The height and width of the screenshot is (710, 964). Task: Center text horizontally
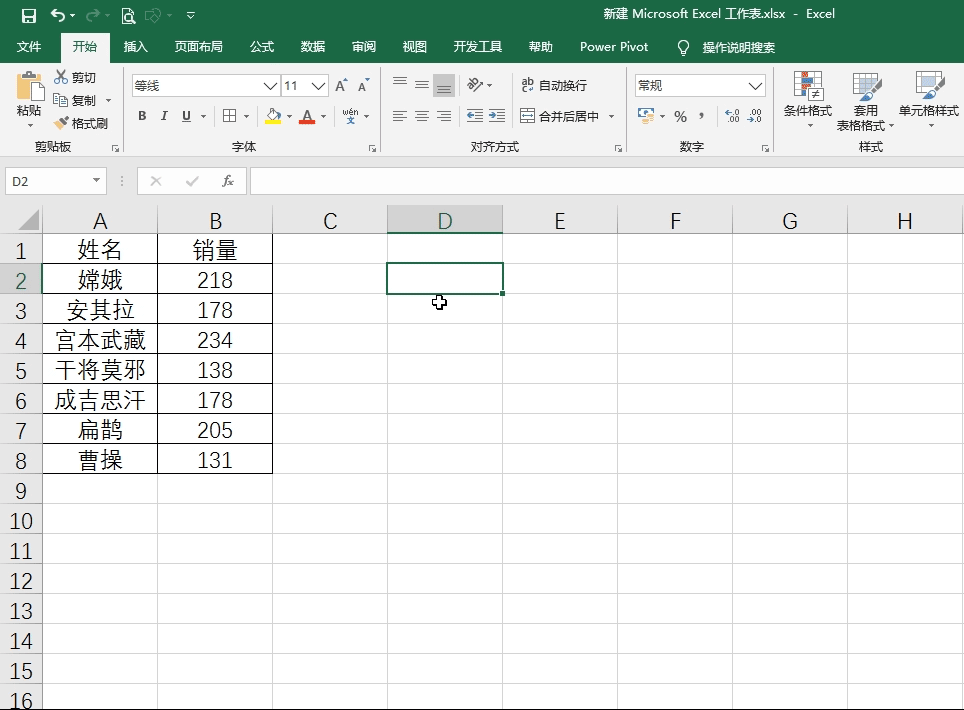pyautogui.click(x=422, y=116)
